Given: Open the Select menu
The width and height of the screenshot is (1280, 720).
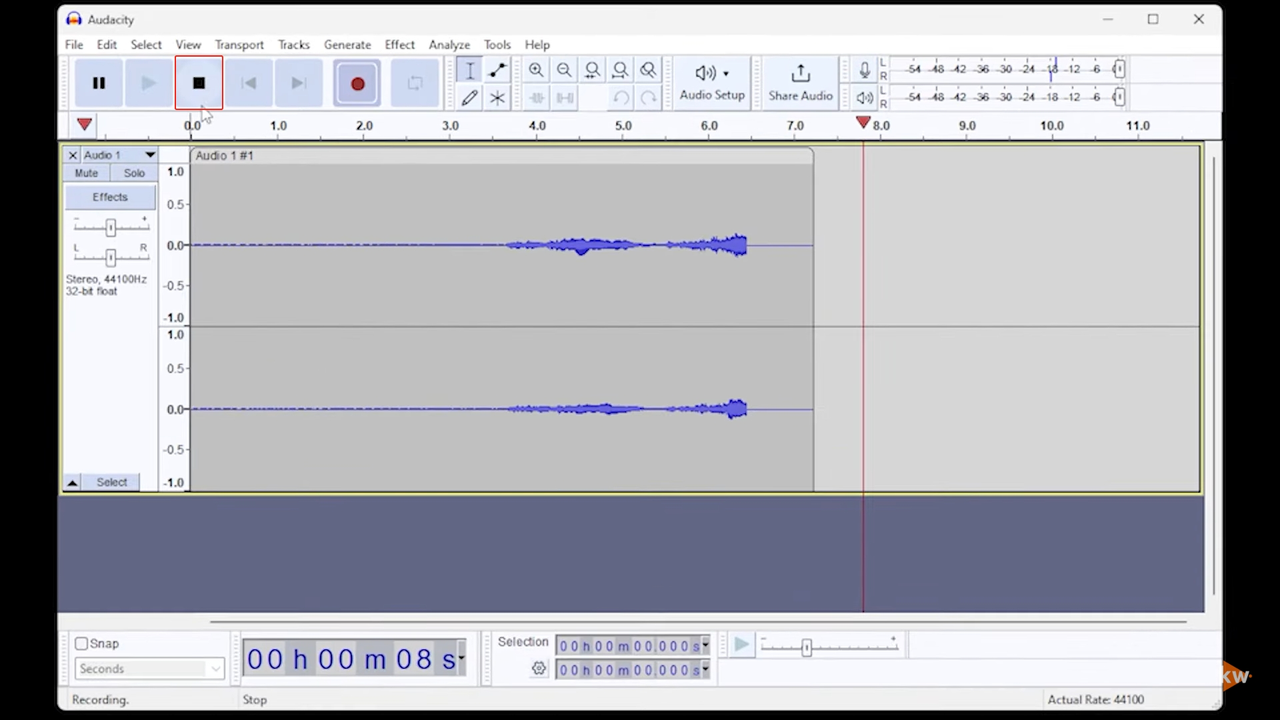Looking at the screenshot, I should point(146,45).
